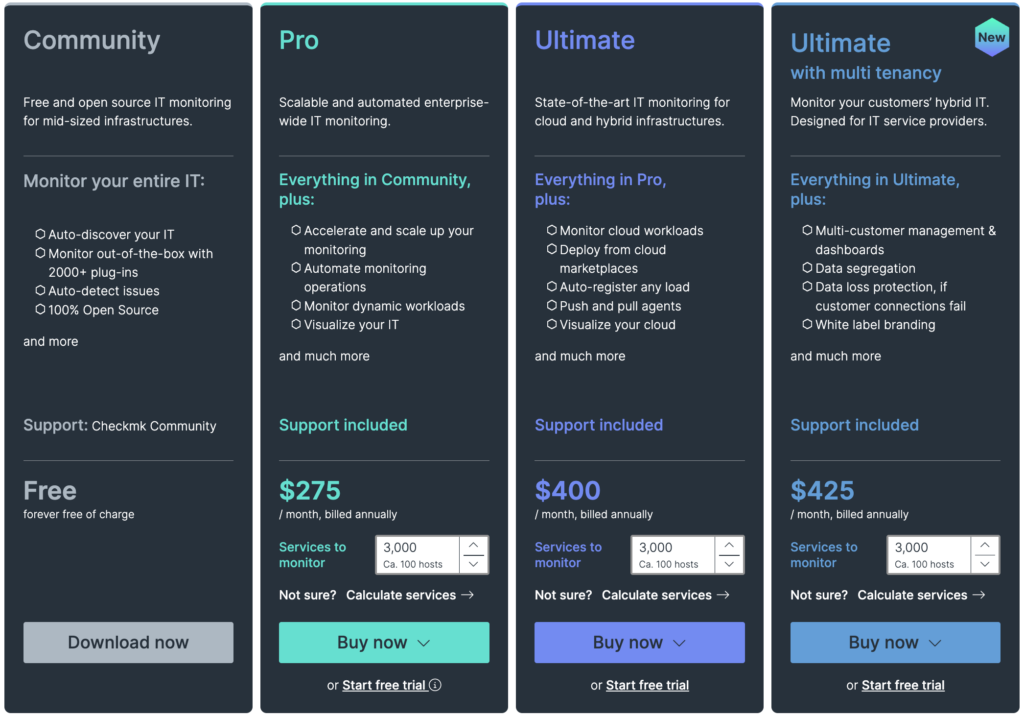This screenshot has height=717, width=1024.
Task: Decrease Ultimate services to monitor count
Action: 730,564
